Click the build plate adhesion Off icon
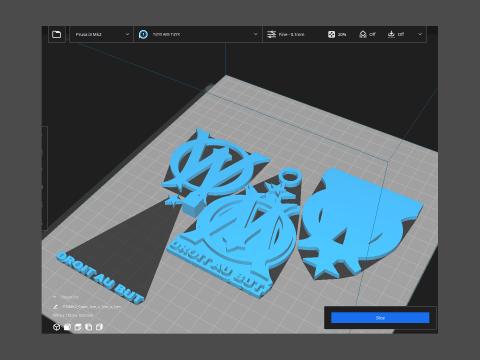 tap(391, 34)
